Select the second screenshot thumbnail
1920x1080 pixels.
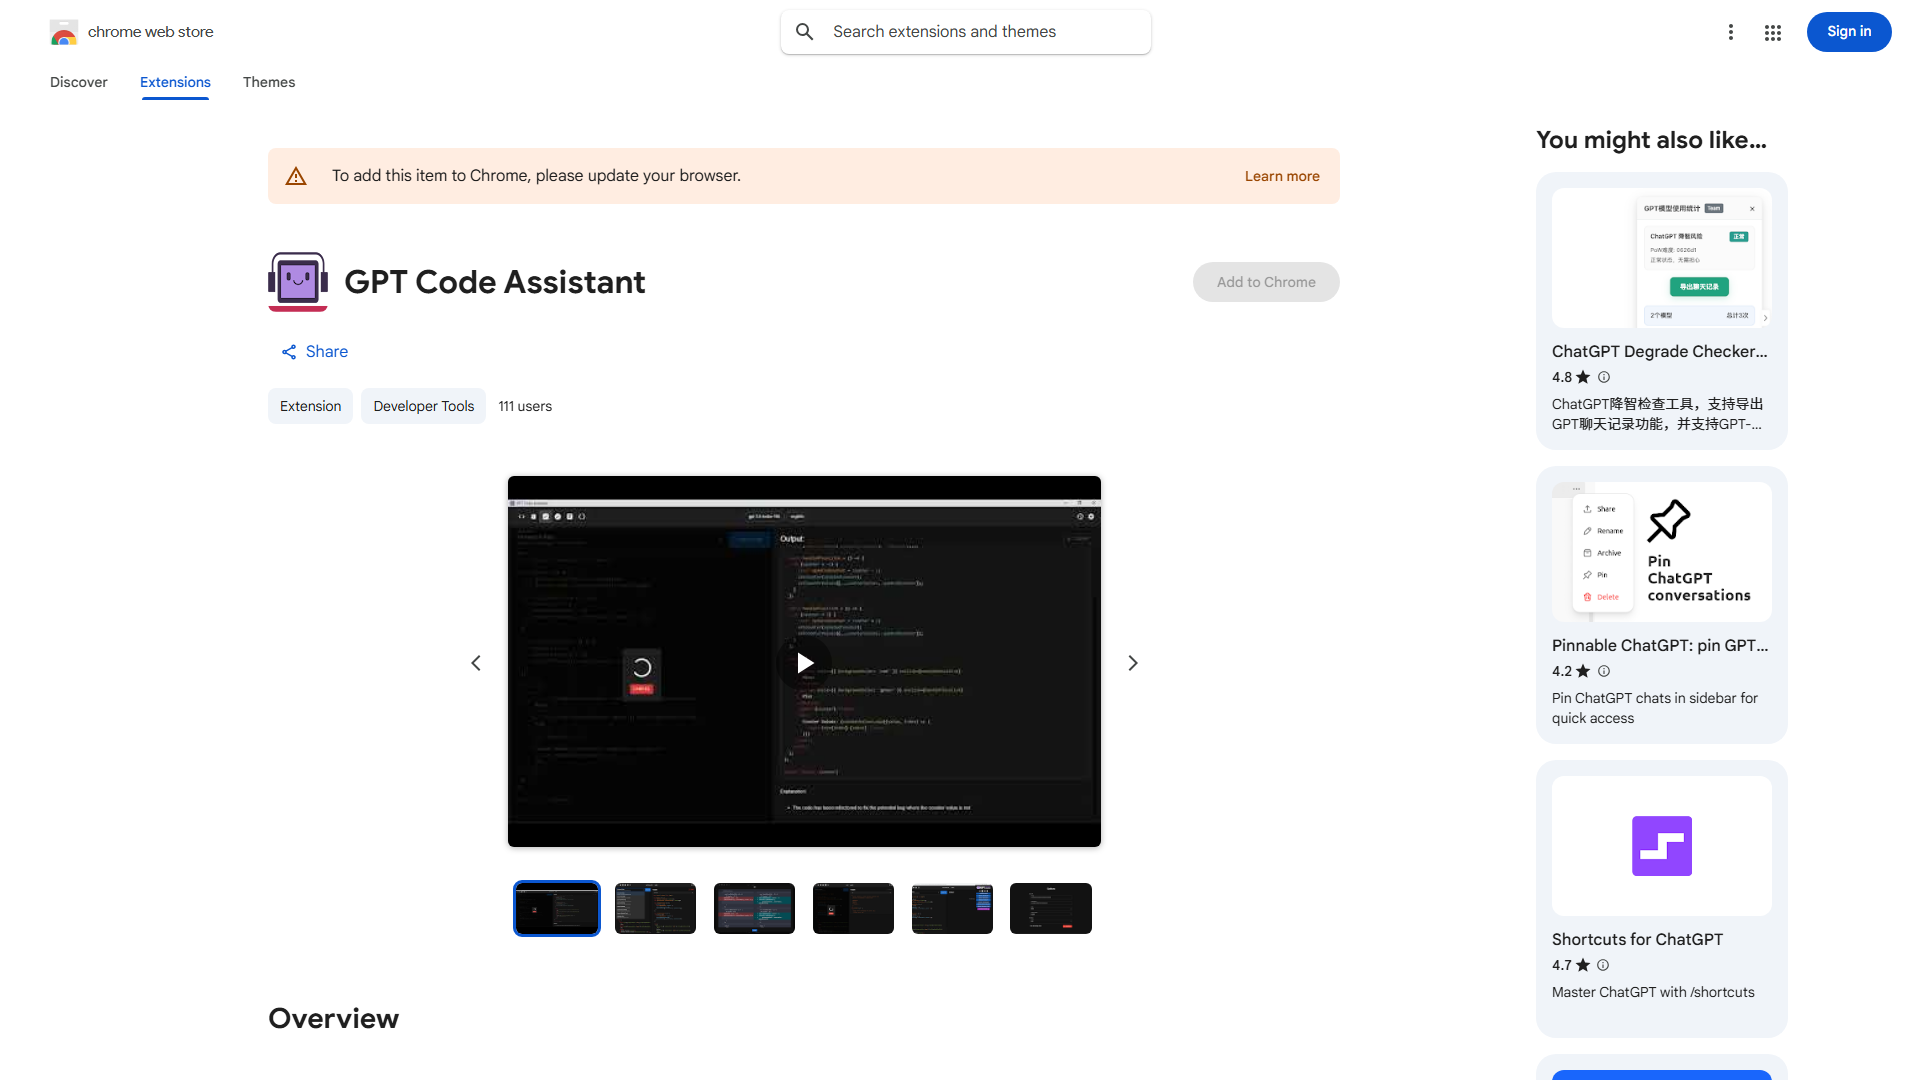click(x=655, y=908)
